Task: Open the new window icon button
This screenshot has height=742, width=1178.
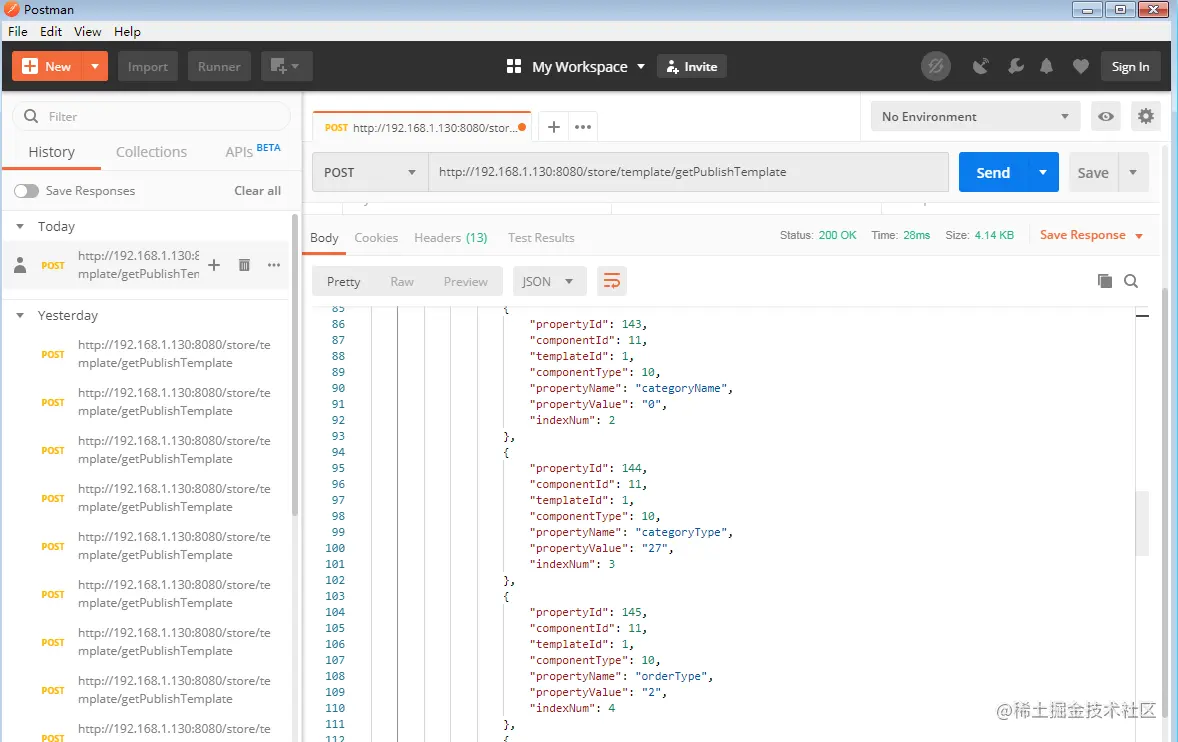Action: [x=286, y=67]
